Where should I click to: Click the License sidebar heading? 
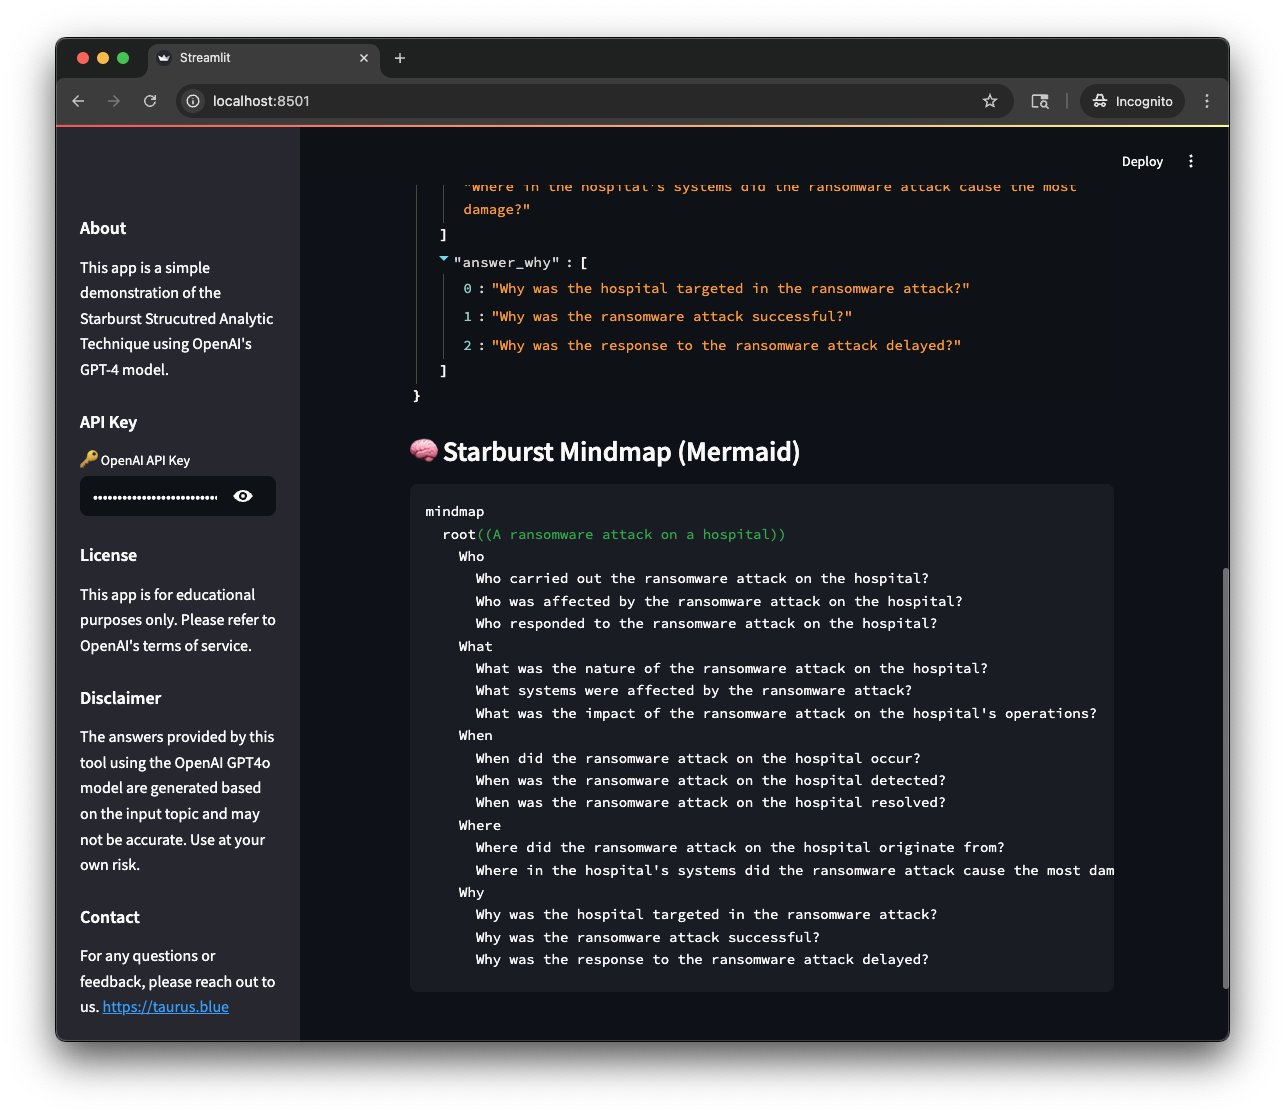pyautogui.click(x=108, y=555)
